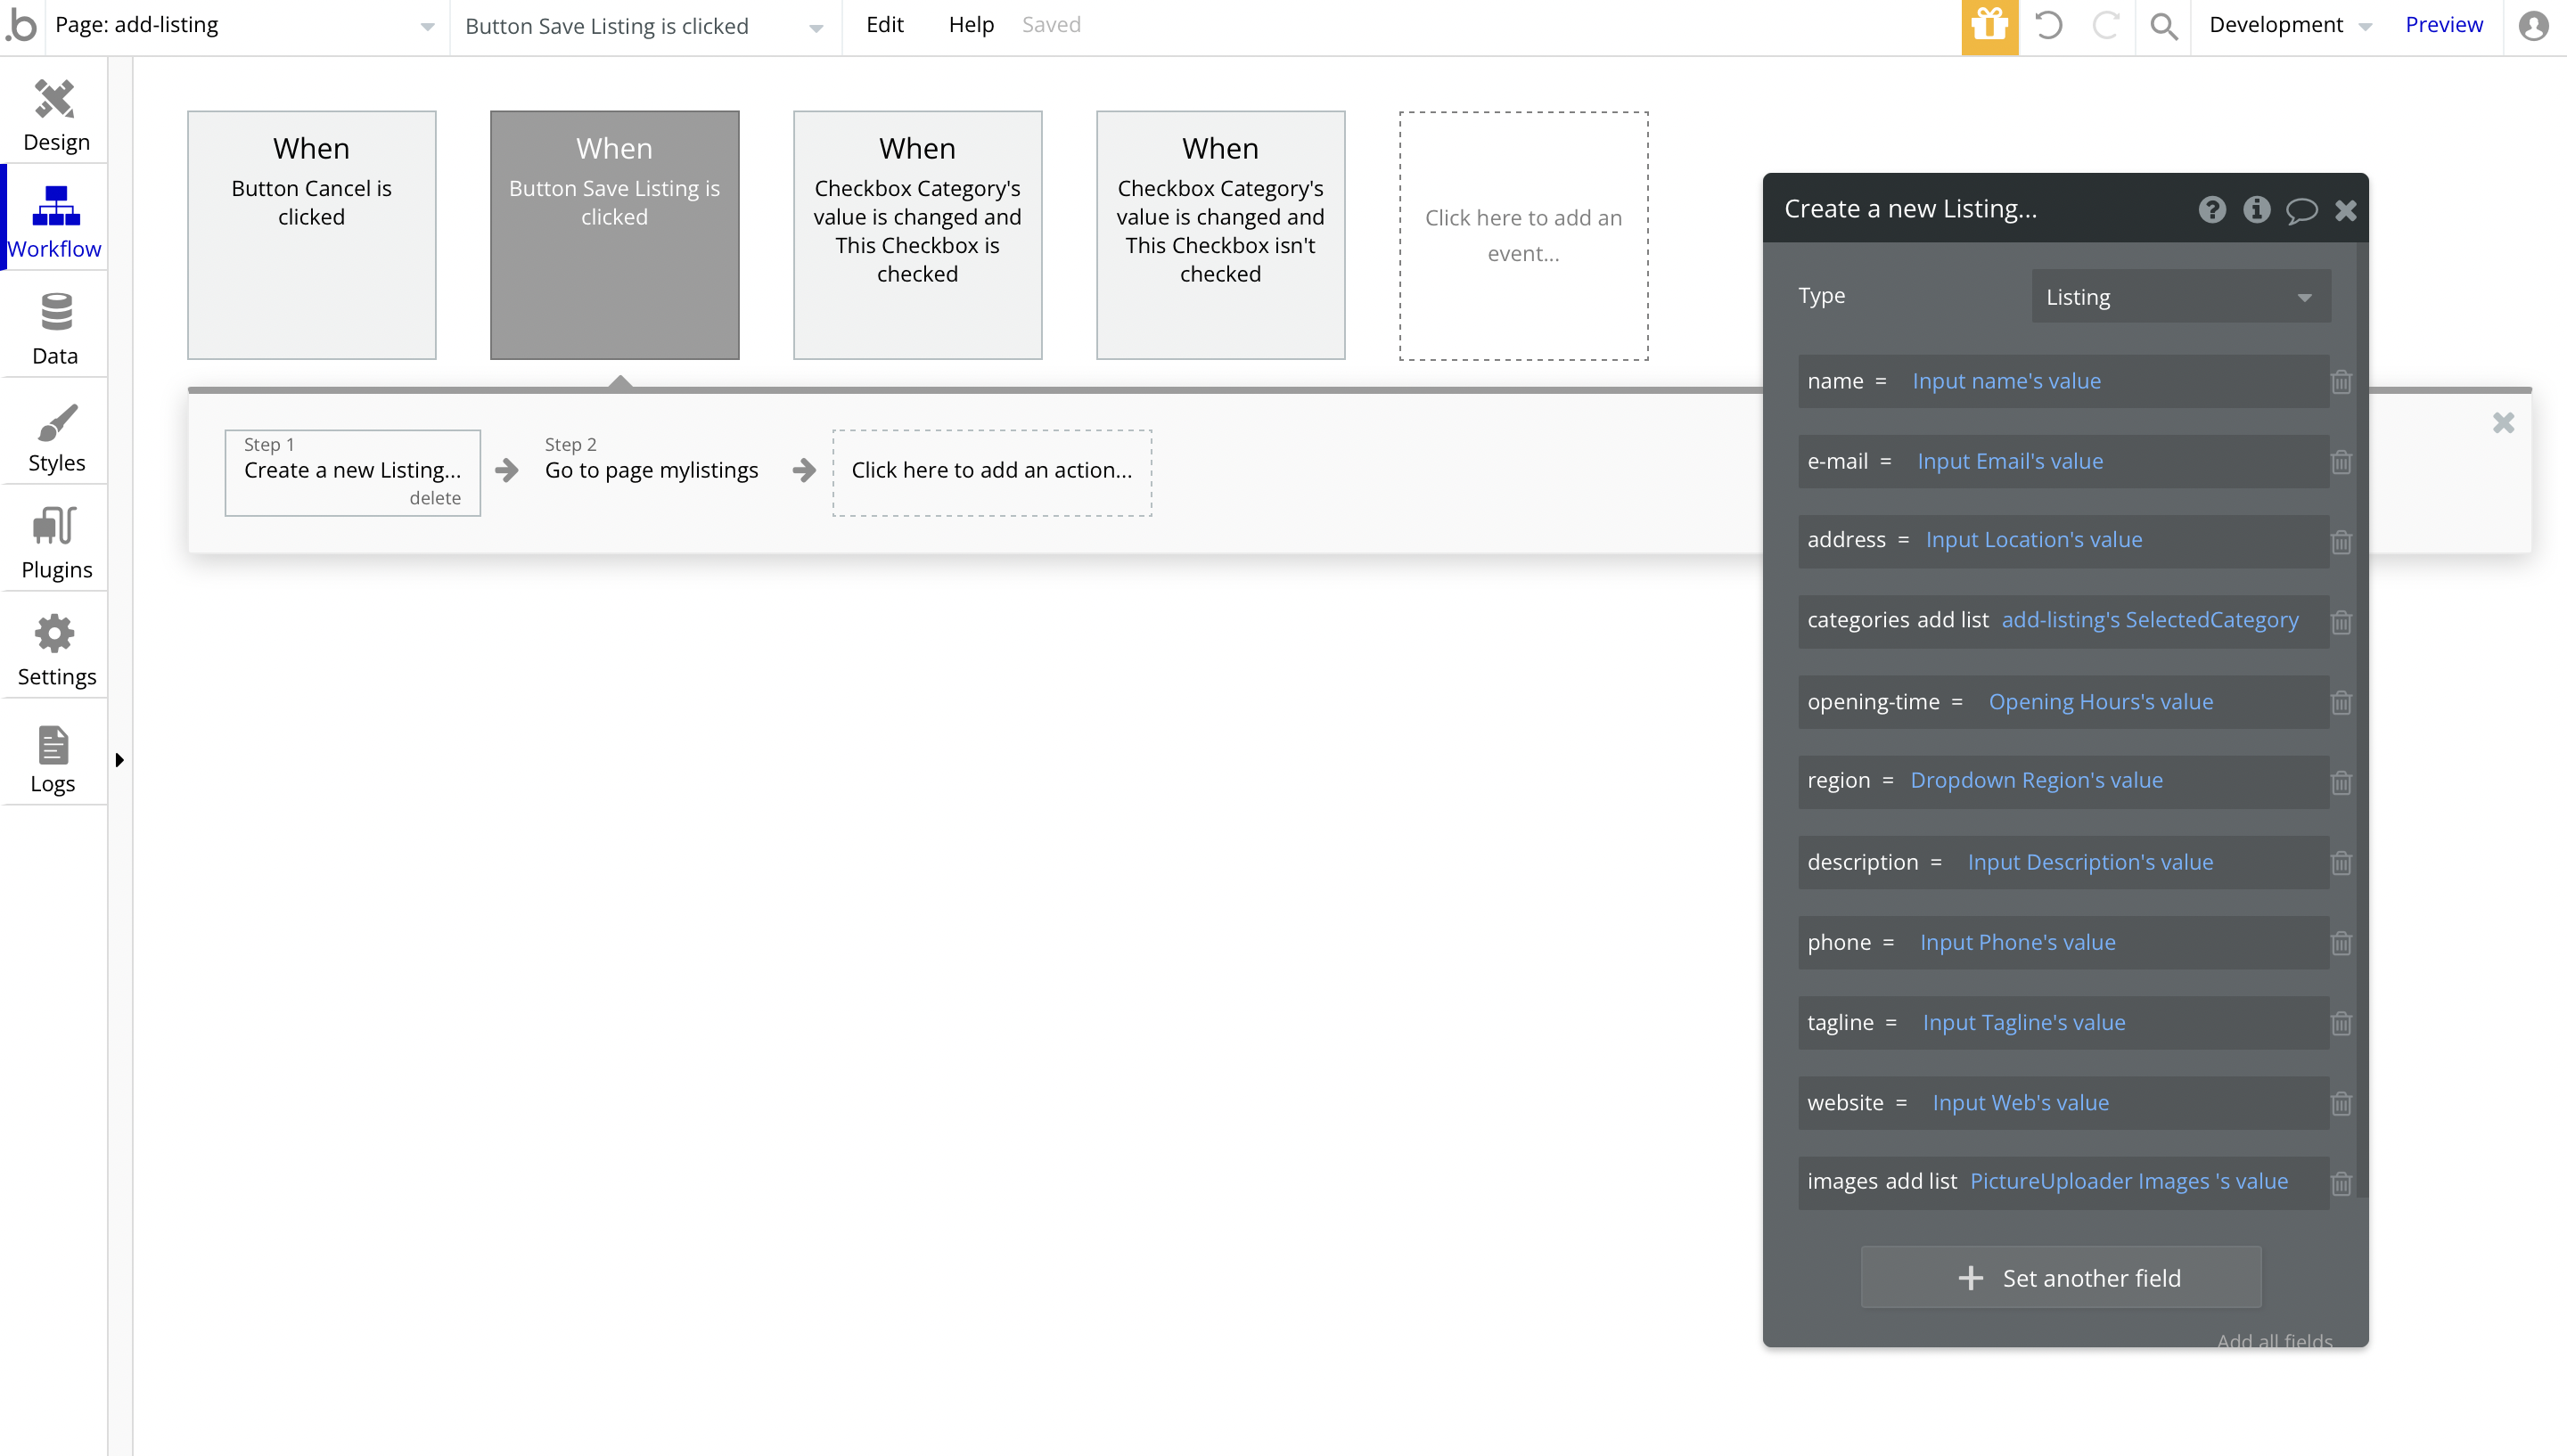Select the Go to page mylistings step
Image resolution: width=2567 pixels, height=1456 pixels.
click(x=651, y=469)
